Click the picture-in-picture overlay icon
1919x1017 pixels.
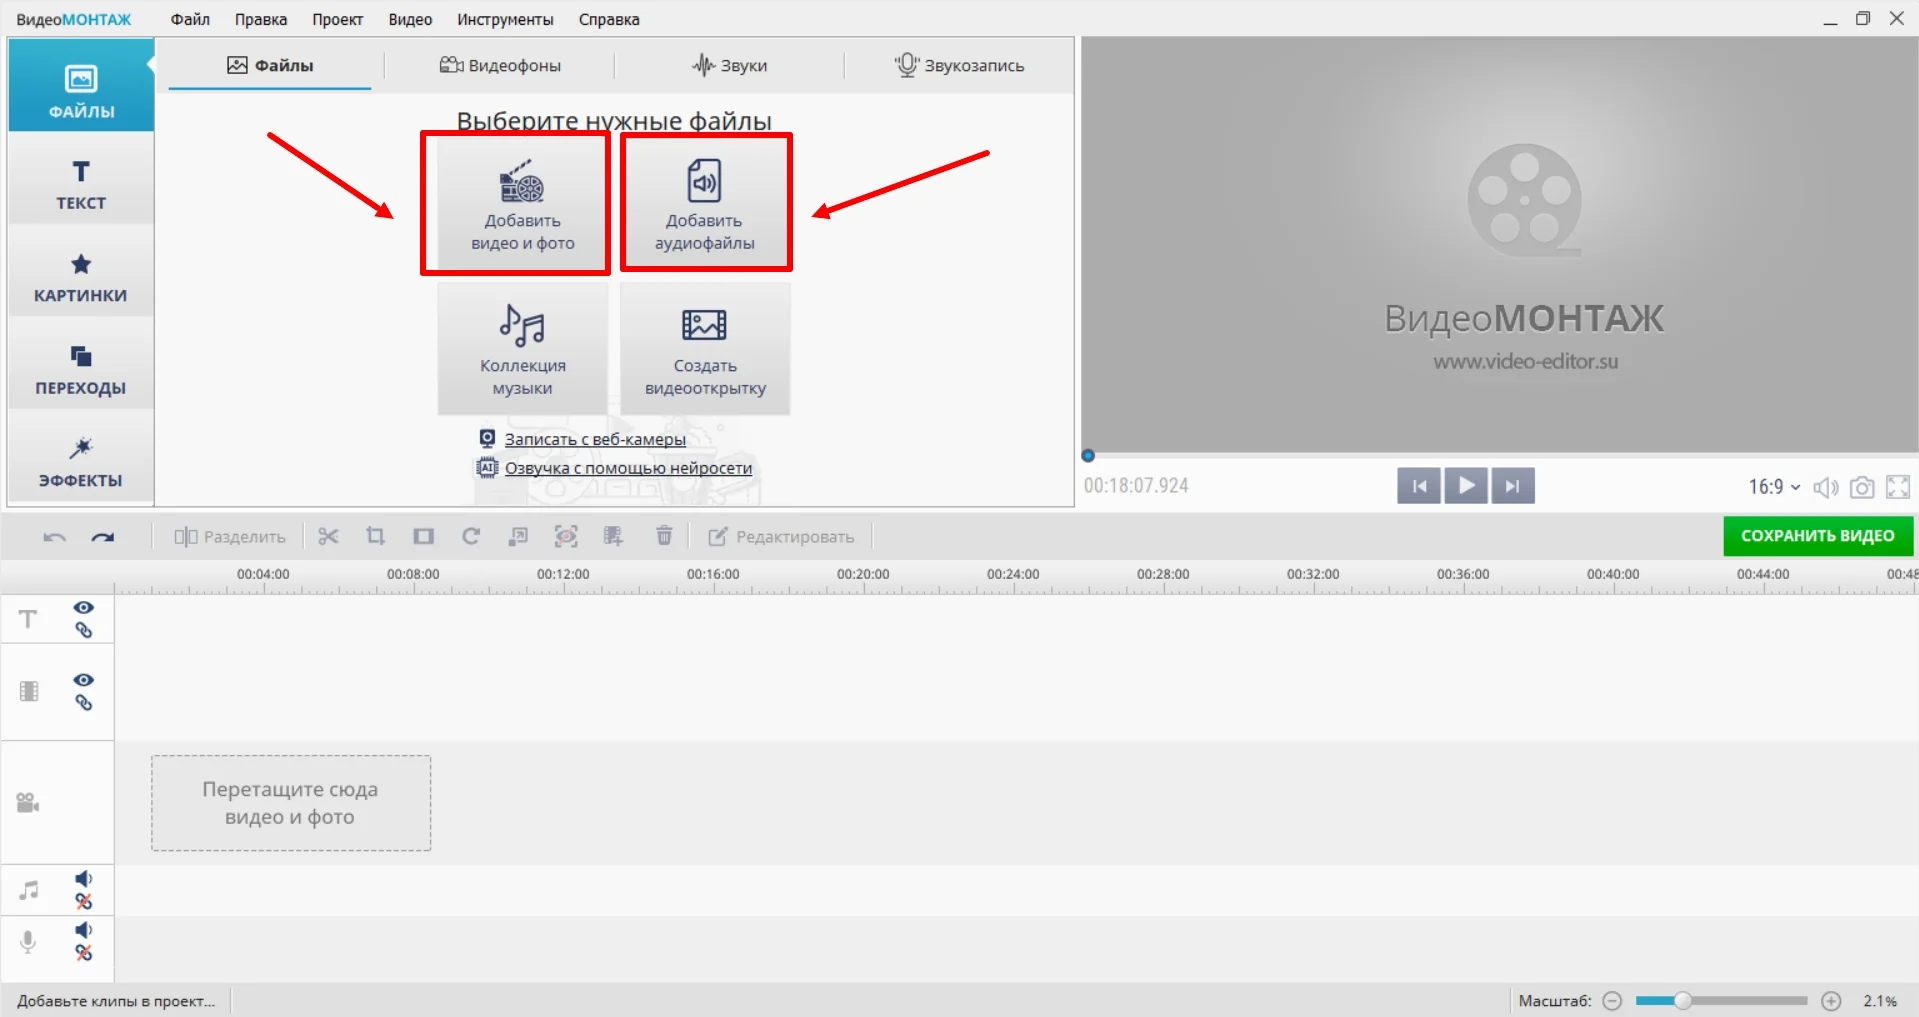tap(518, 537)
